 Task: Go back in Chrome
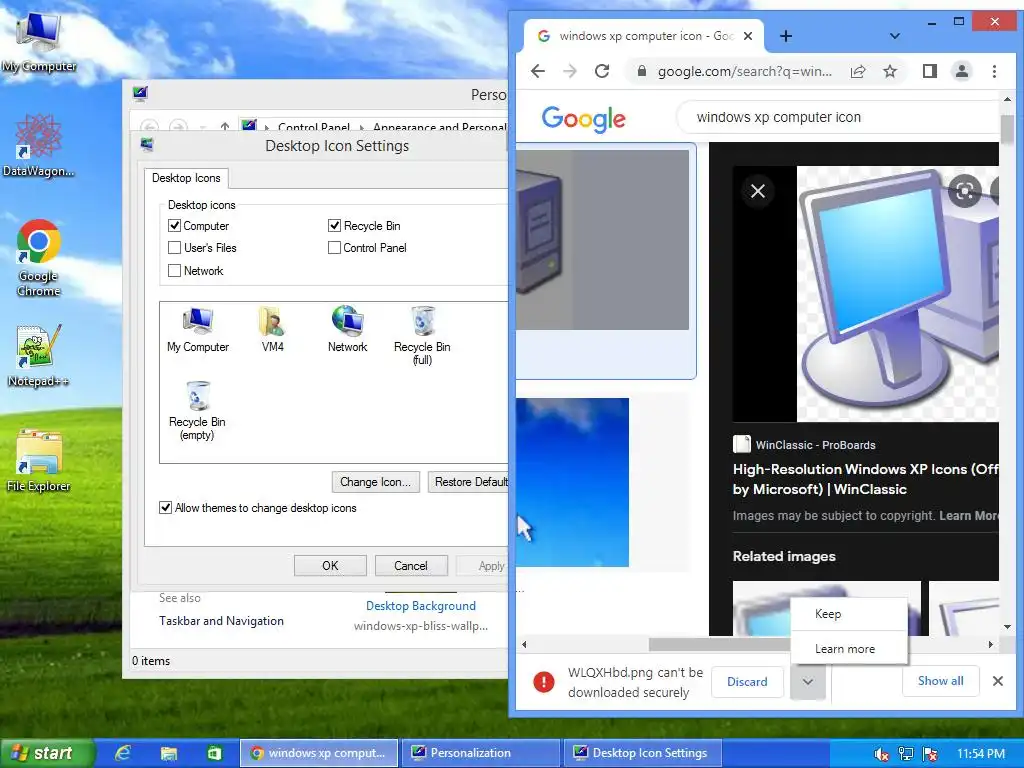click(537, 71)
